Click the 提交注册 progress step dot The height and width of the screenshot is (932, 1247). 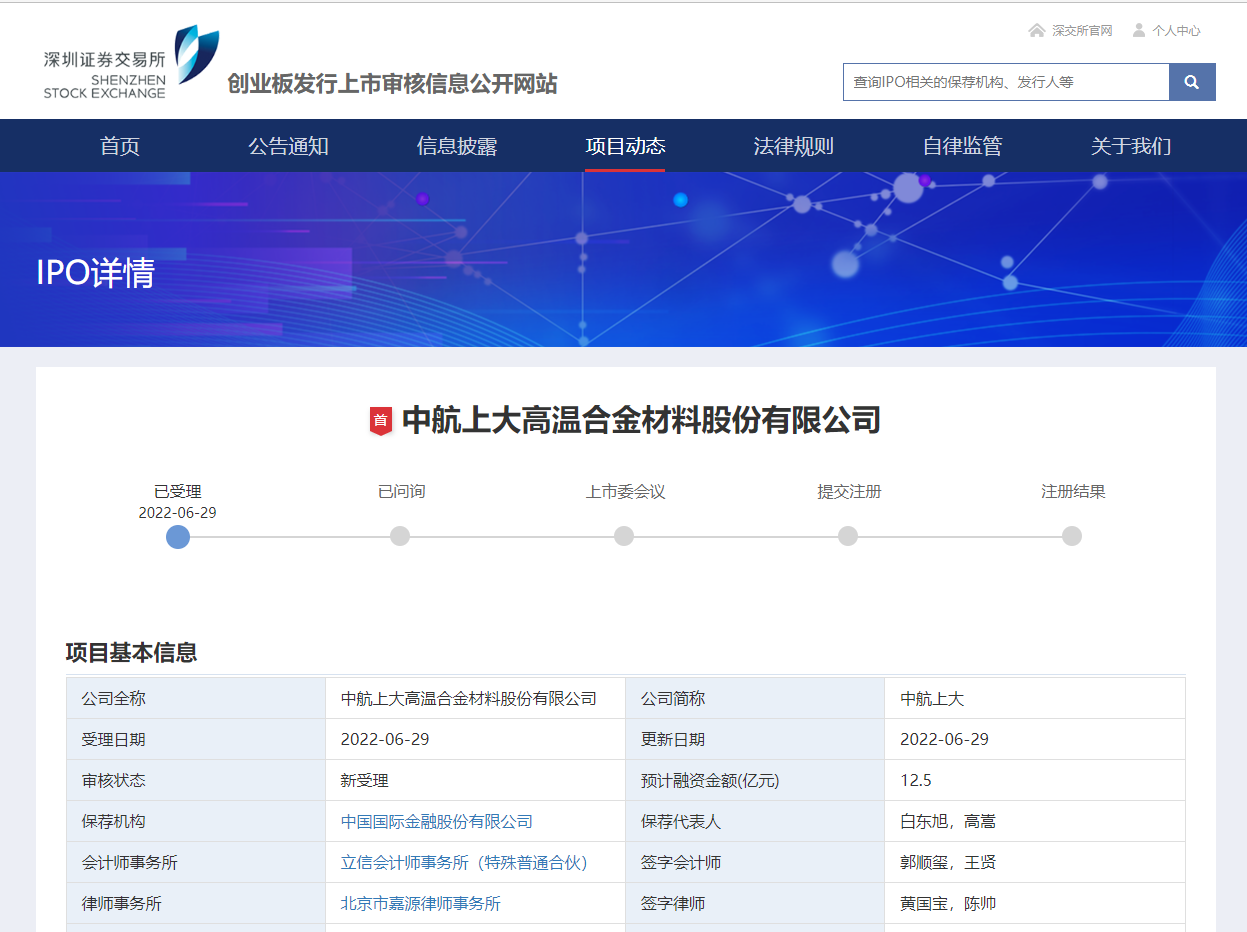[x=848, y=536]
